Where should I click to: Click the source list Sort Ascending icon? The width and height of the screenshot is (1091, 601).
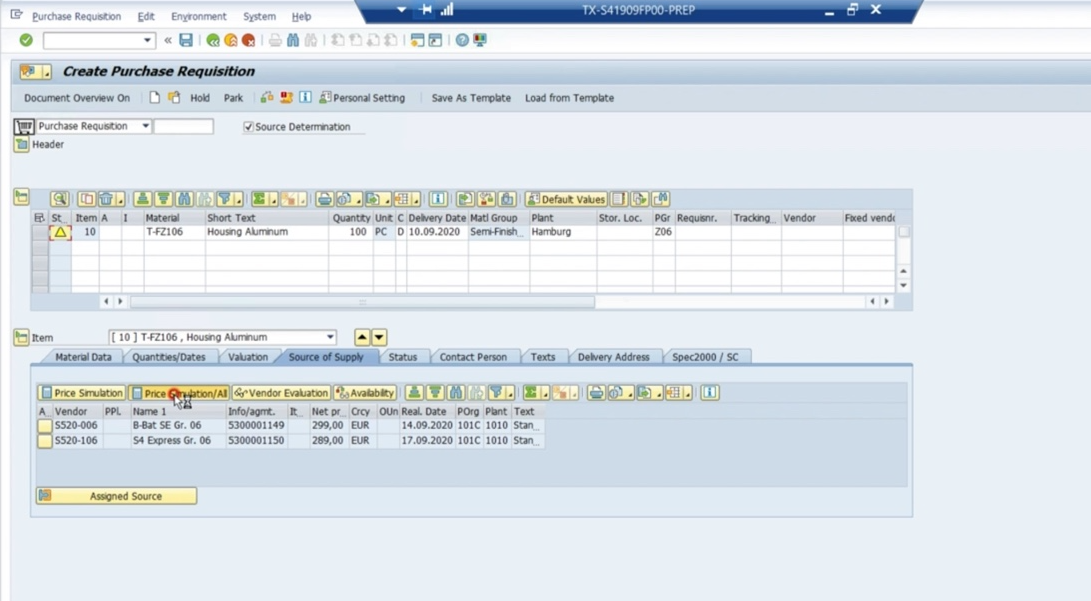414,392
